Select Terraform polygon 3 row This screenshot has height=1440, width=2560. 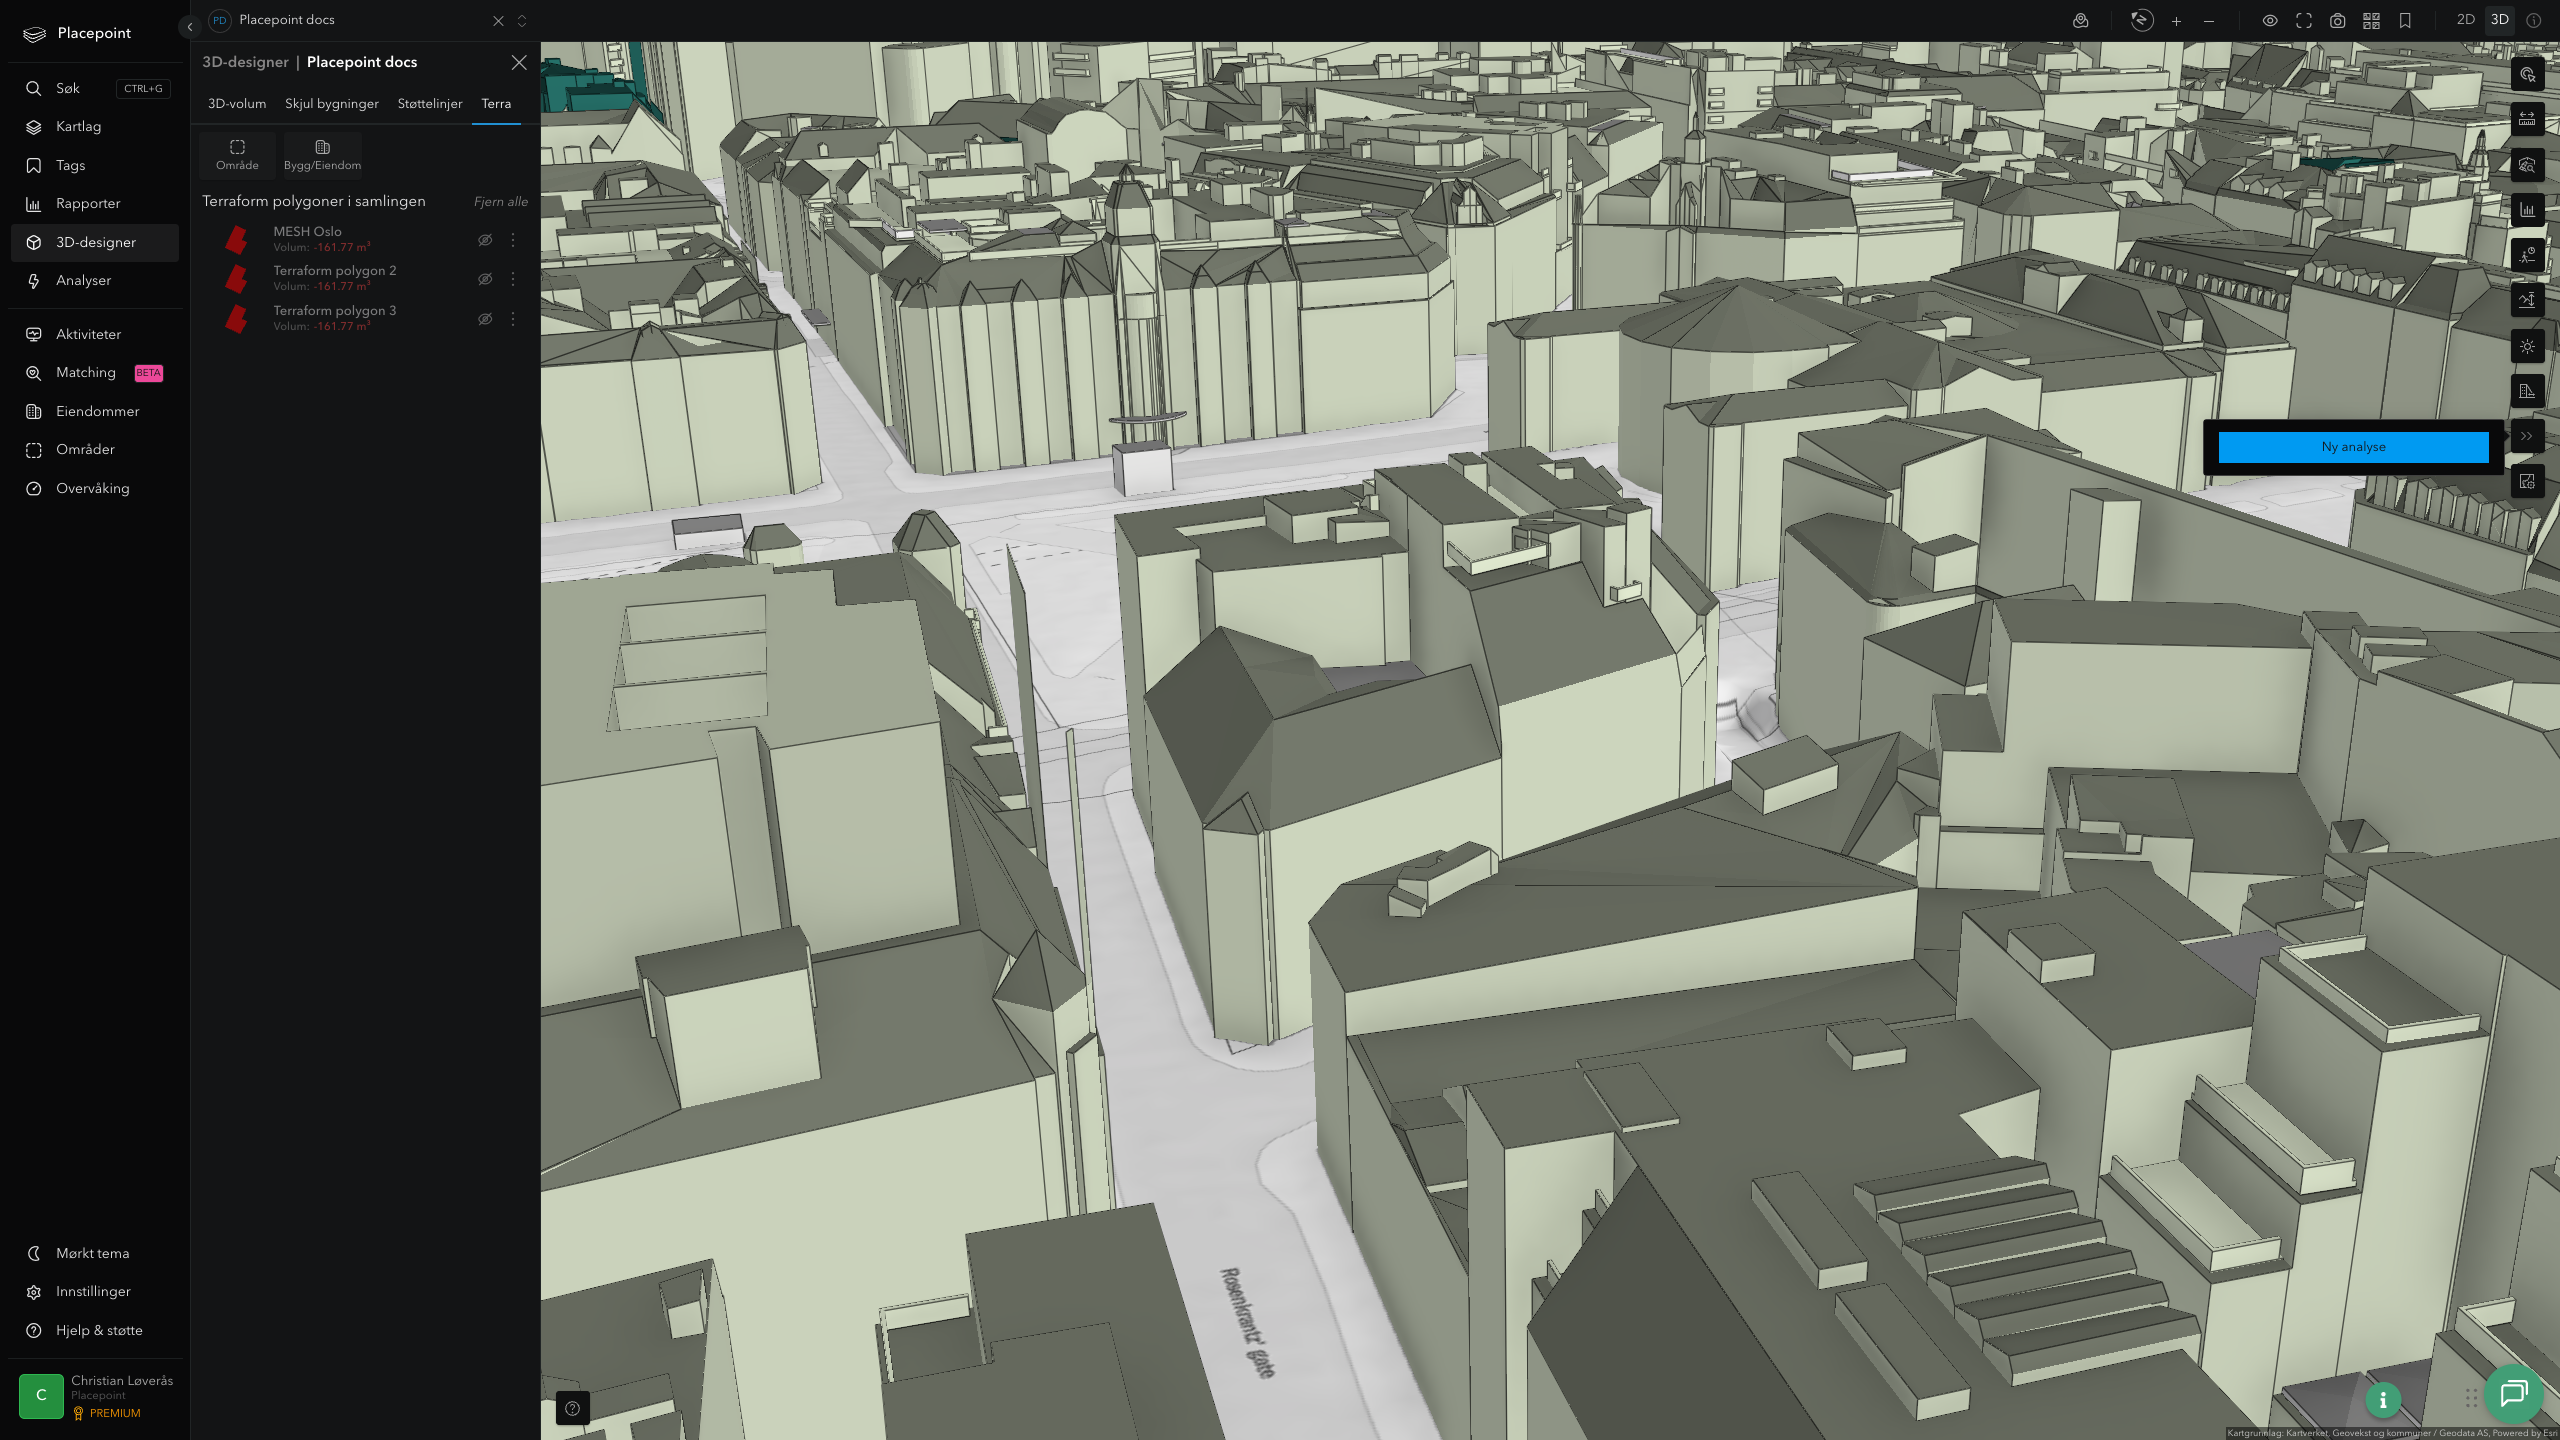[x=366, y=319]
